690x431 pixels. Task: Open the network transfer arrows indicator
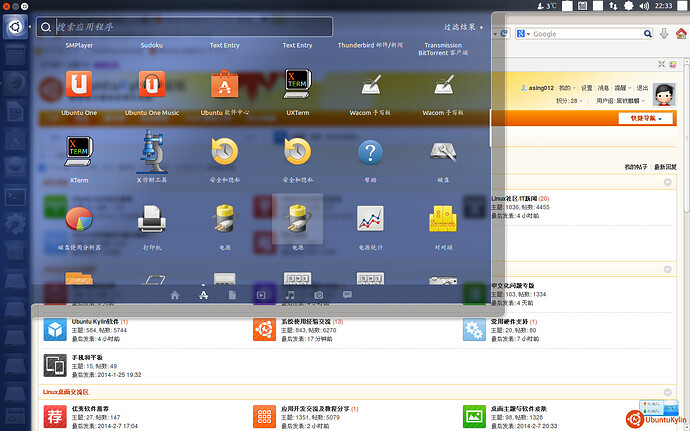tap(613, 6)
